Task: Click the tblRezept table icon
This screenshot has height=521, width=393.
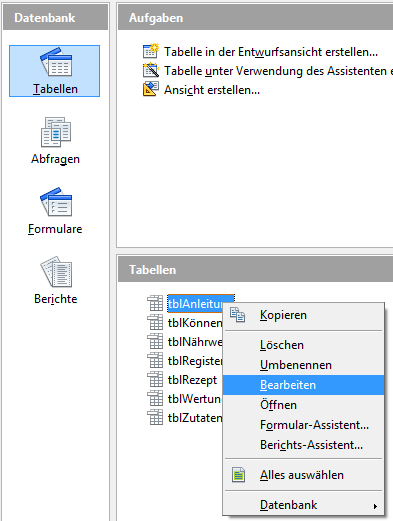Action: tap(155, 380)
